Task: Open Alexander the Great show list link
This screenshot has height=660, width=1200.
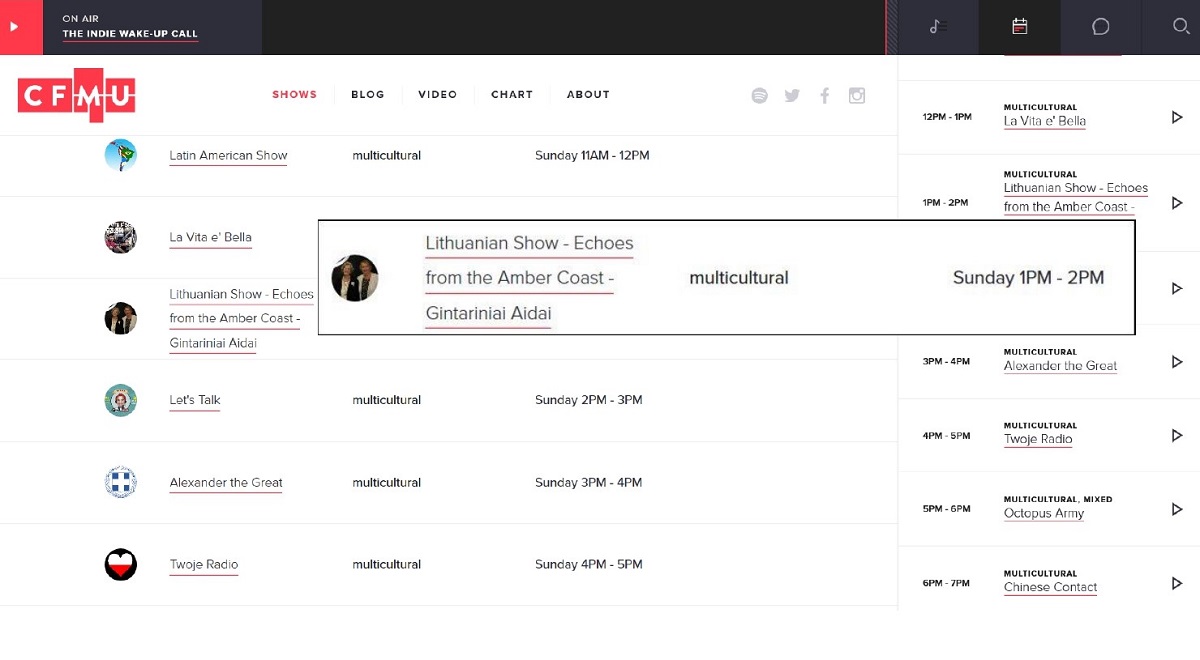Action: tap(226, 483)
